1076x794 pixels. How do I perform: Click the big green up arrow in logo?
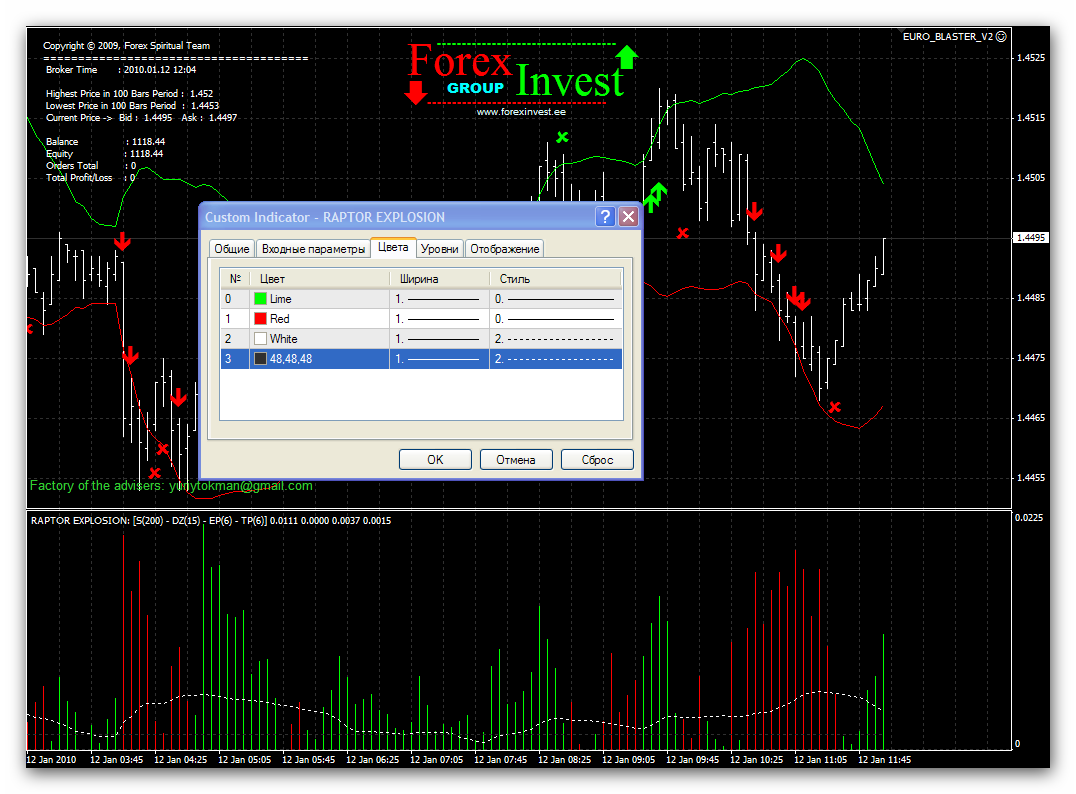coord(627,56)
